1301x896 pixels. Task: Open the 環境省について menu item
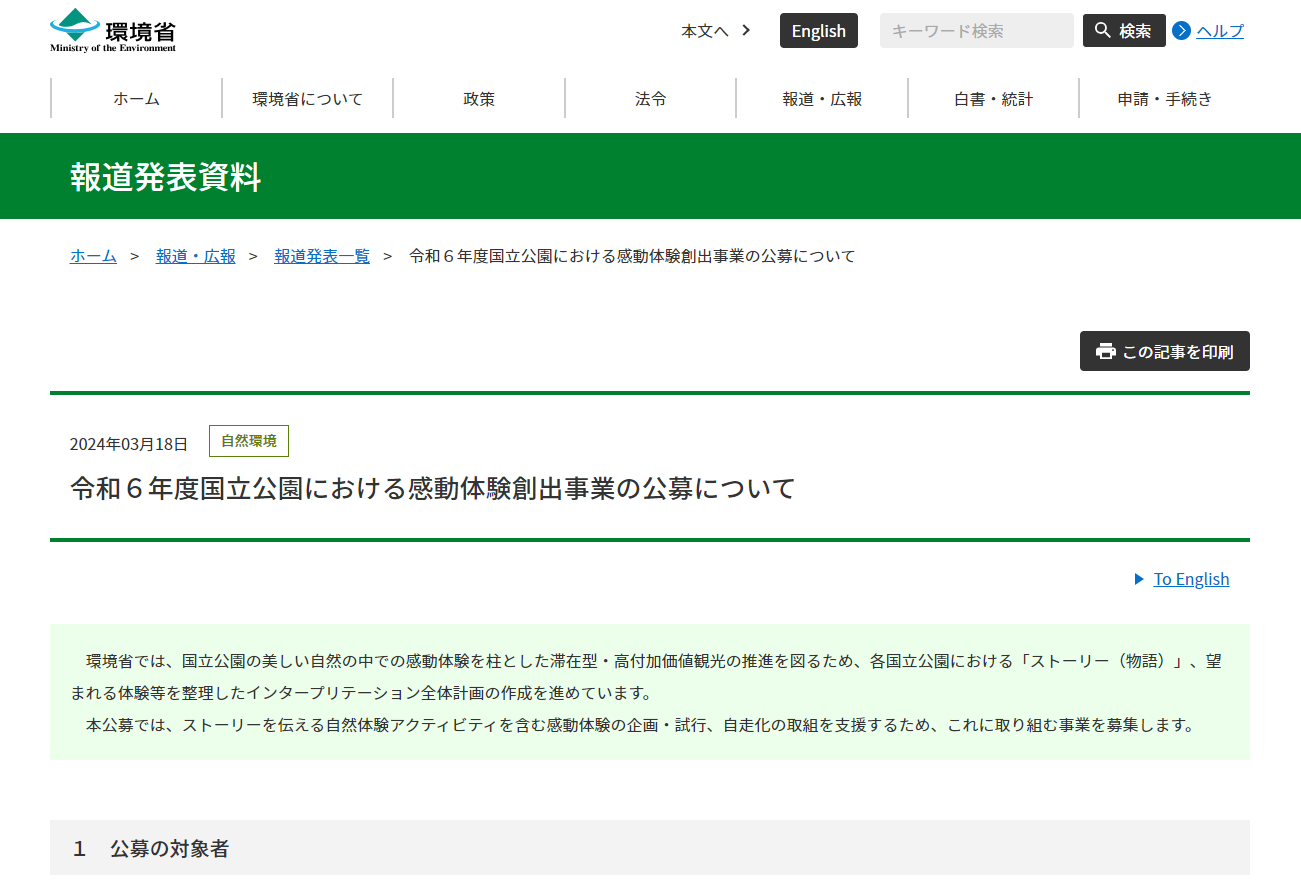tap(307, 99)
